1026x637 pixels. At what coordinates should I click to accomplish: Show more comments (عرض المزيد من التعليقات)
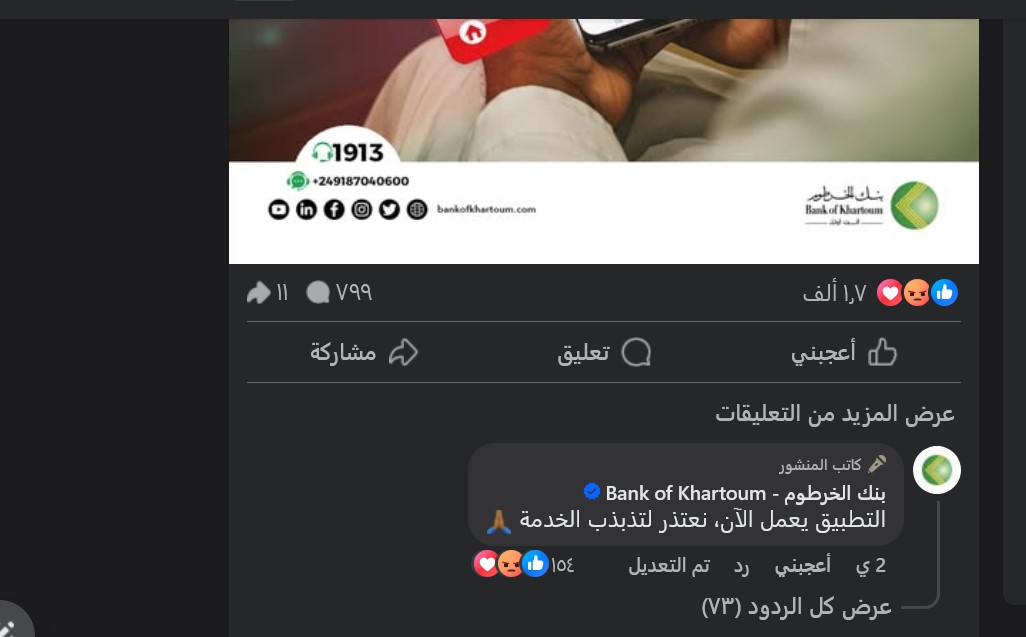click(x=835, y=413)
